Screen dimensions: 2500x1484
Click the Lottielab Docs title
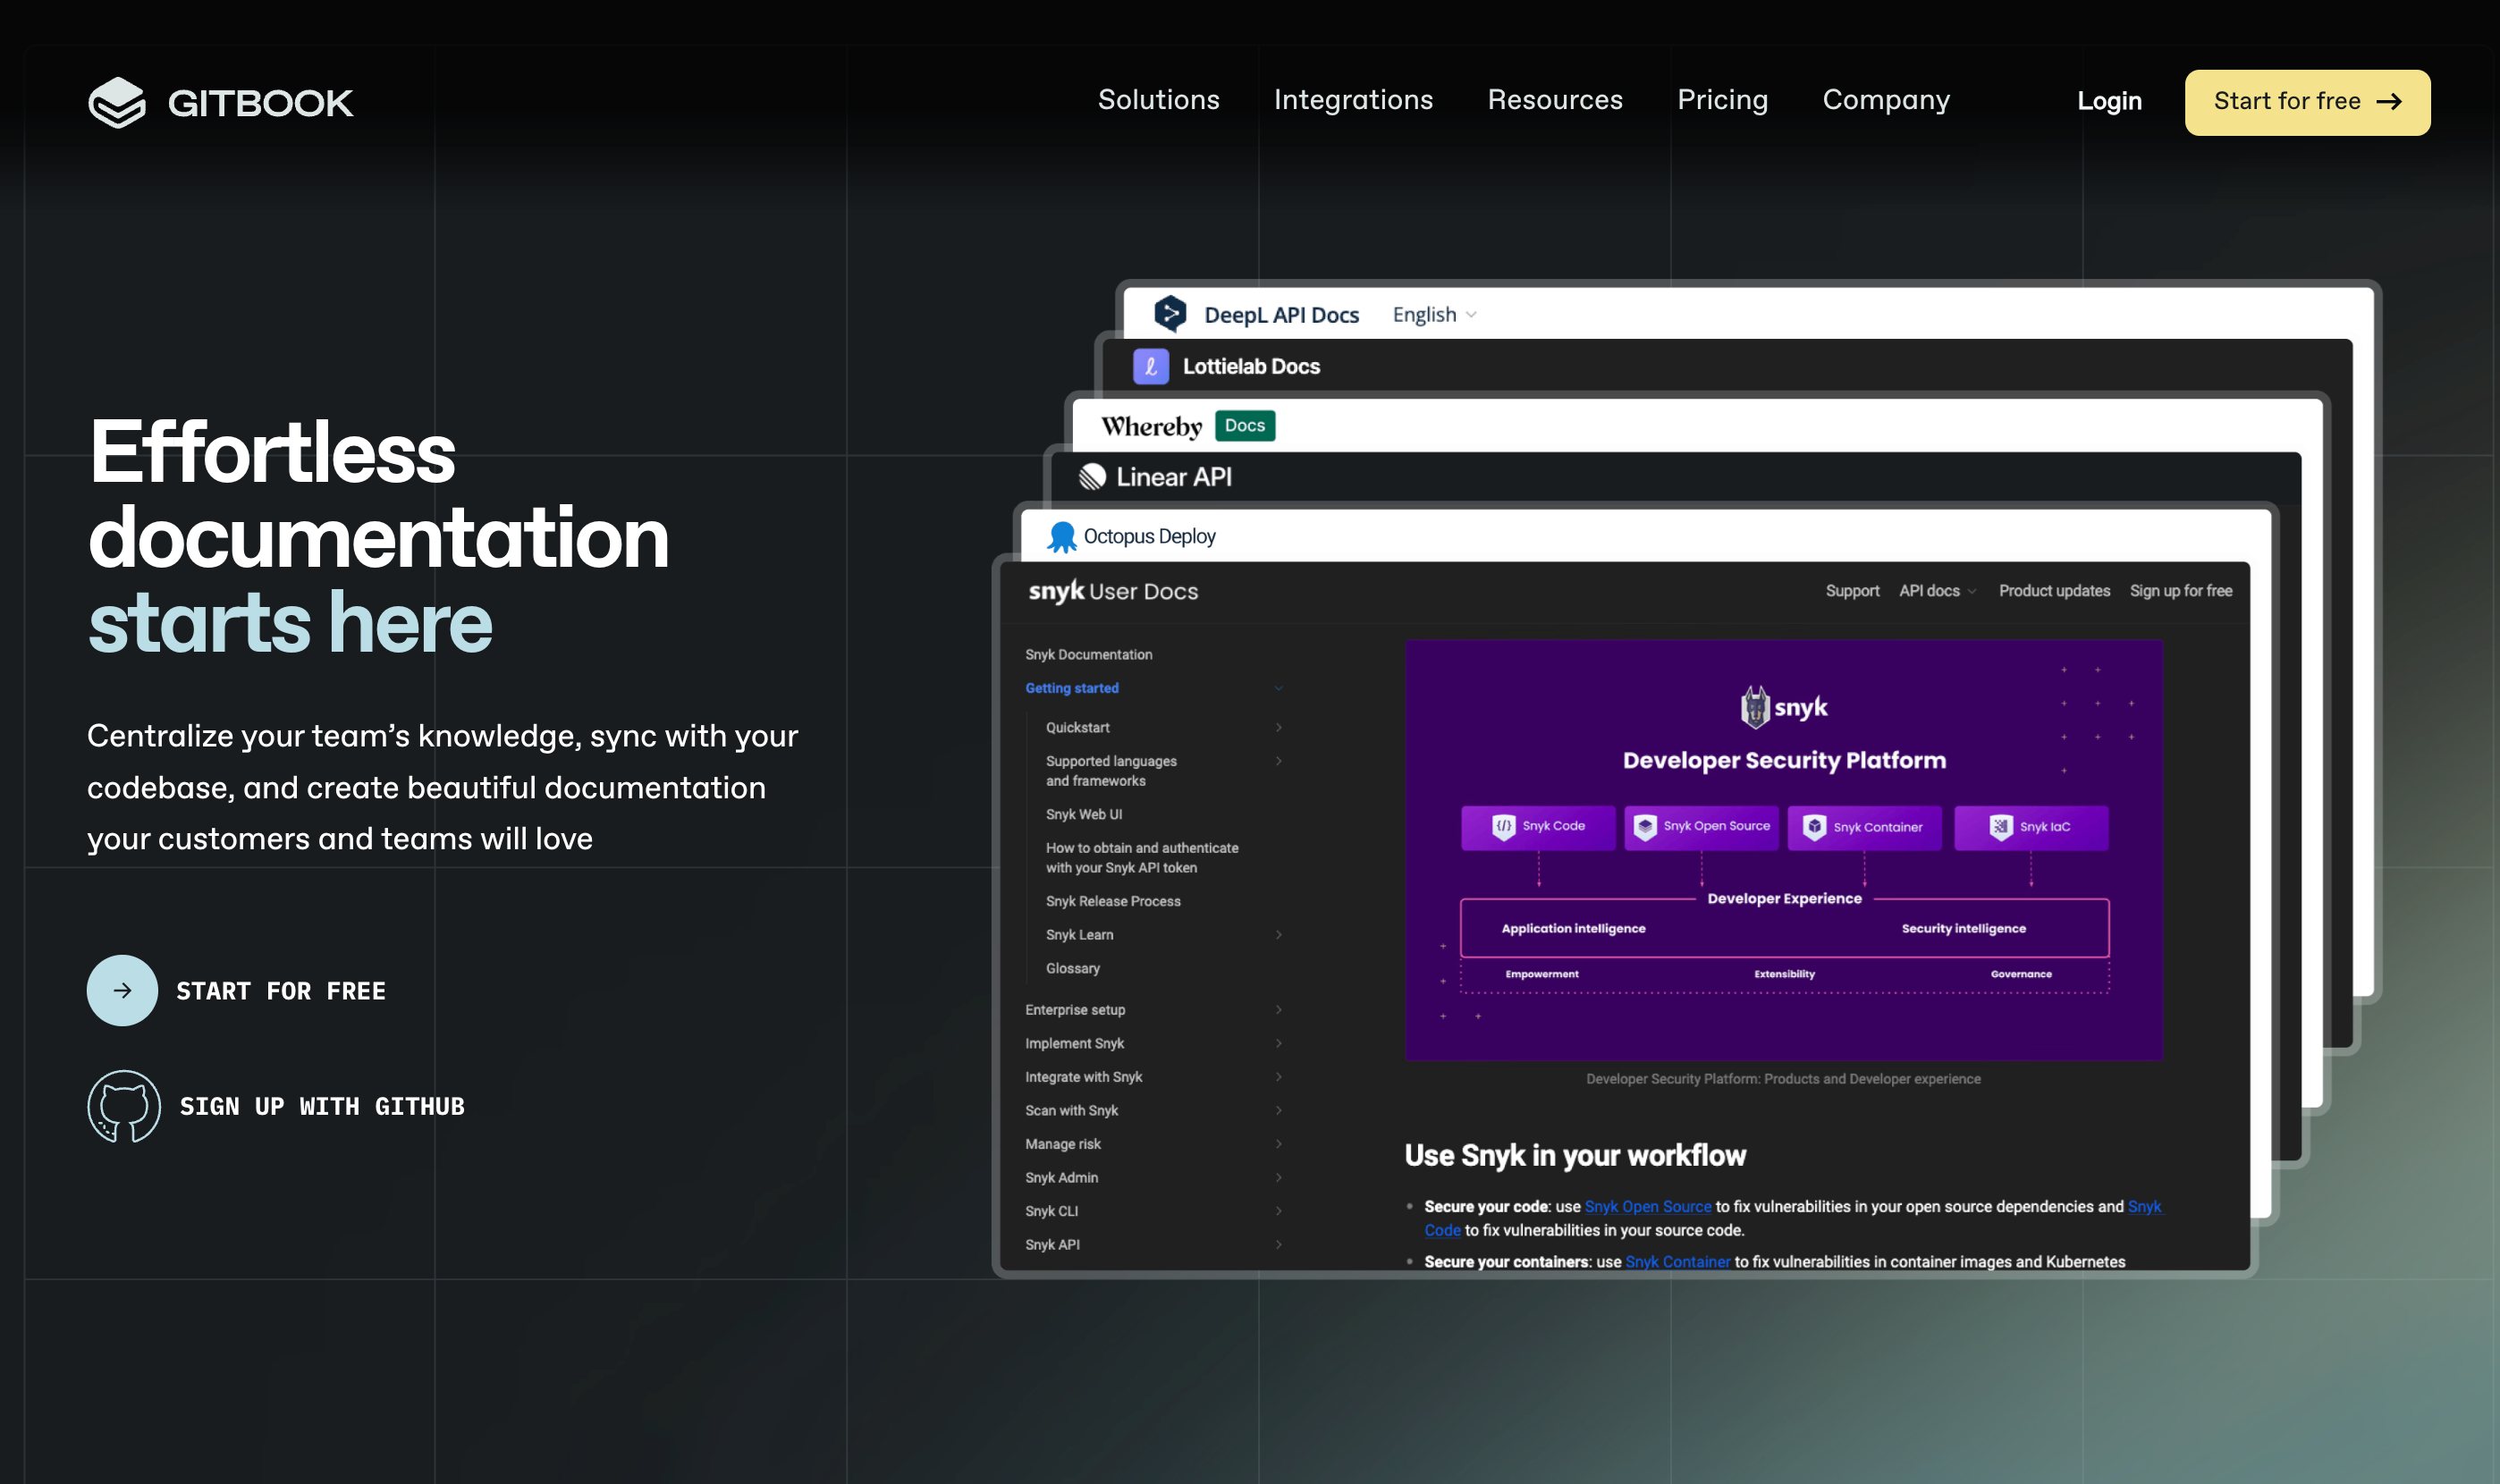[1250, 367]
